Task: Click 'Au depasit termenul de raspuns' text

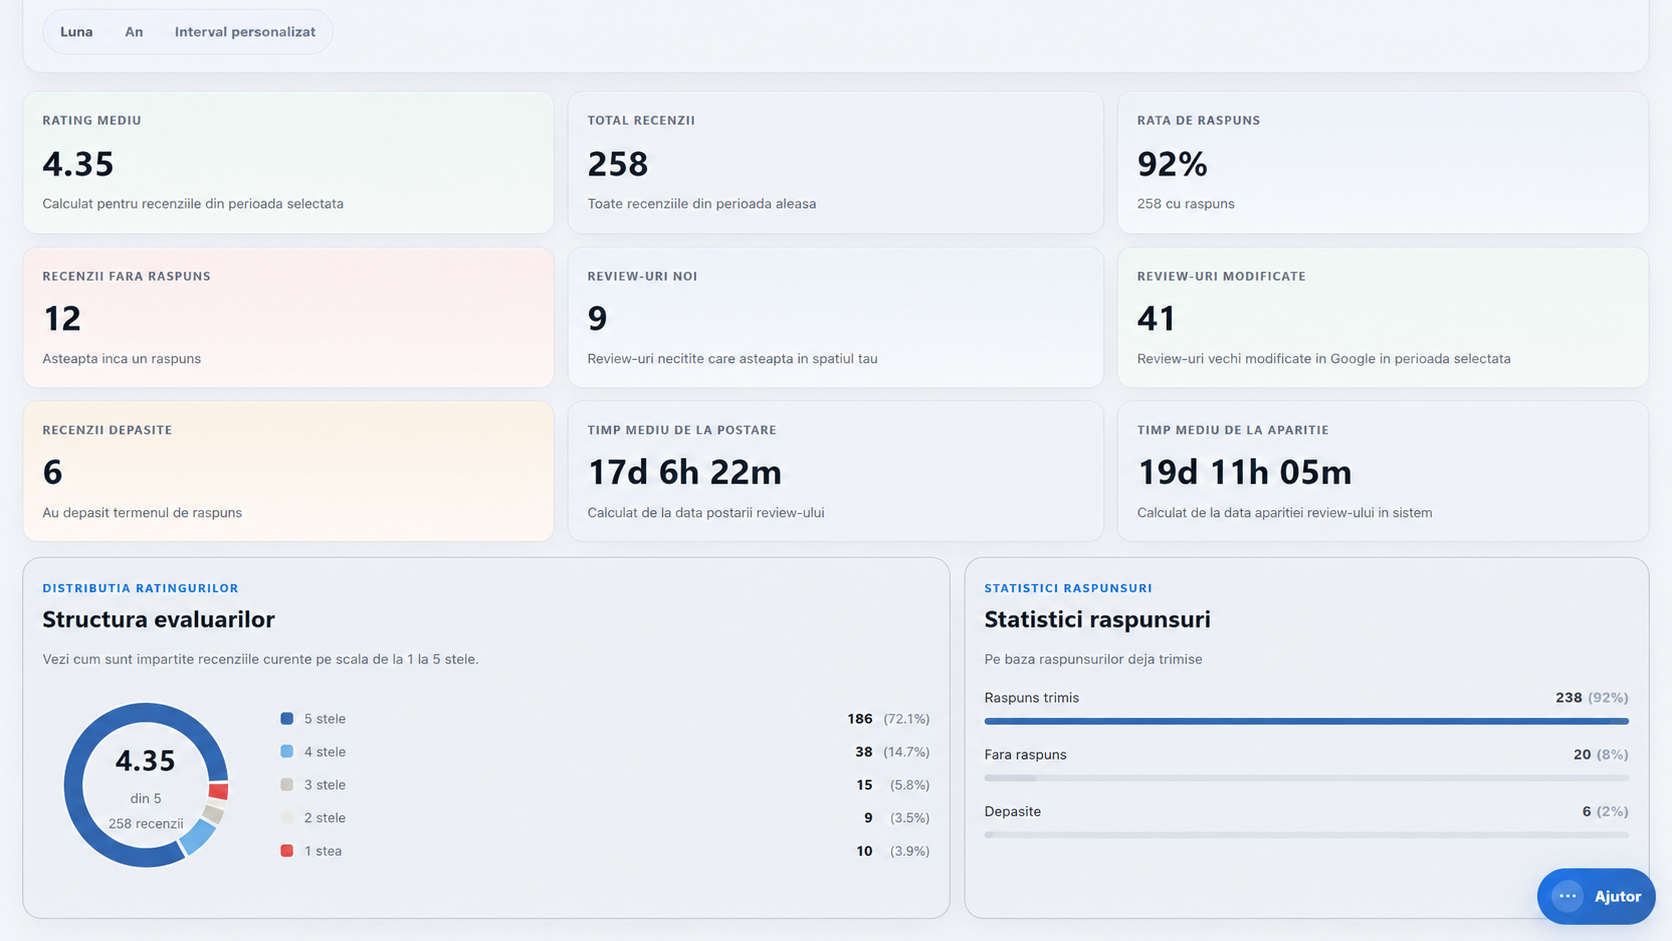Action: pos(142,513)
